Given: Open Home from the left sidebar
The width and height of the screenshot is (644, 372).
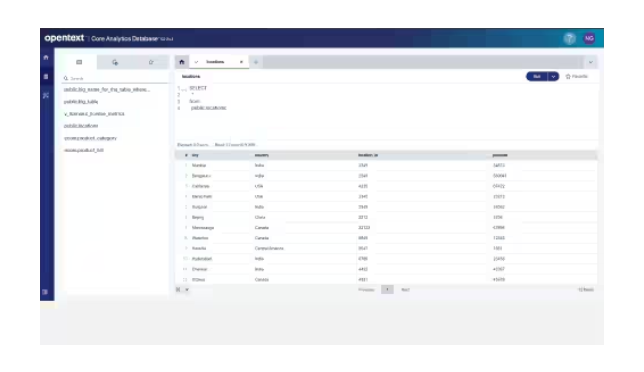Looking at the screenshot, I should pyautogui.click(x=46, y=57).
